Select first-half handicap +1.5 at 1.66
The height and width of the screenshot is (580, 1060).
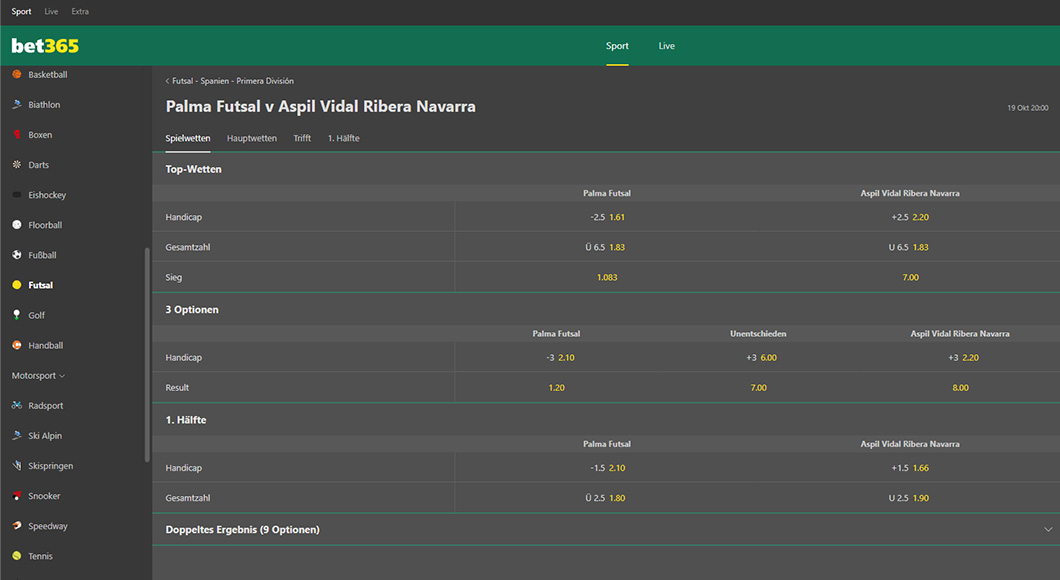click(910, 468)
